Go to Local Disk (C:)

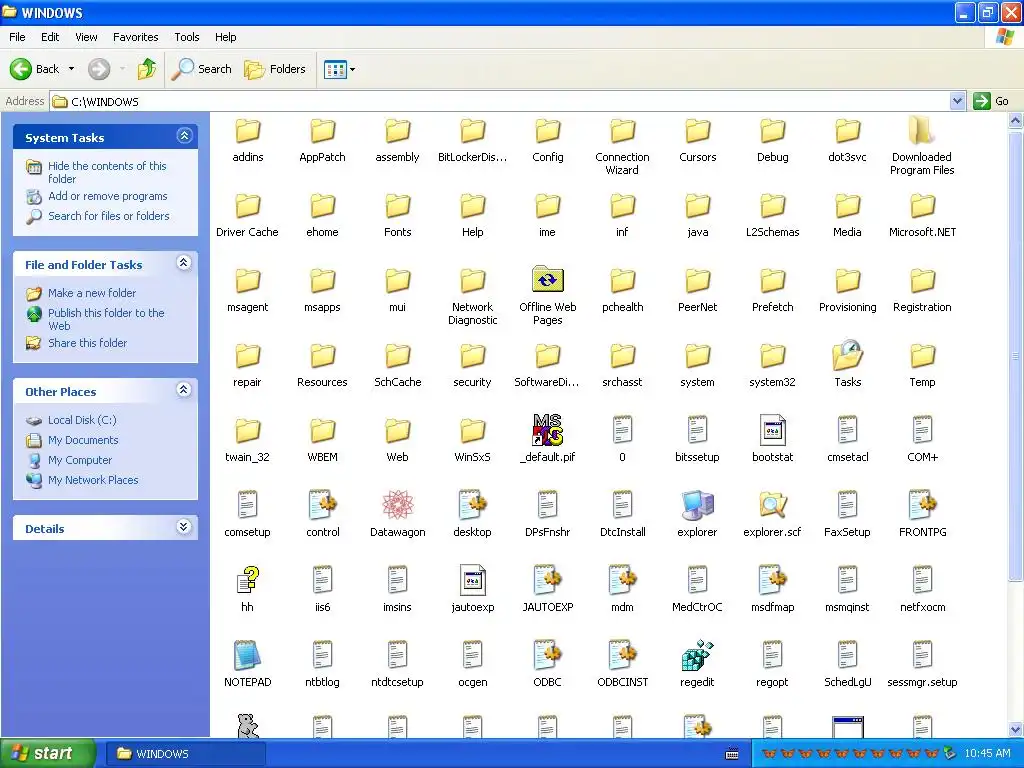(82, 420)
